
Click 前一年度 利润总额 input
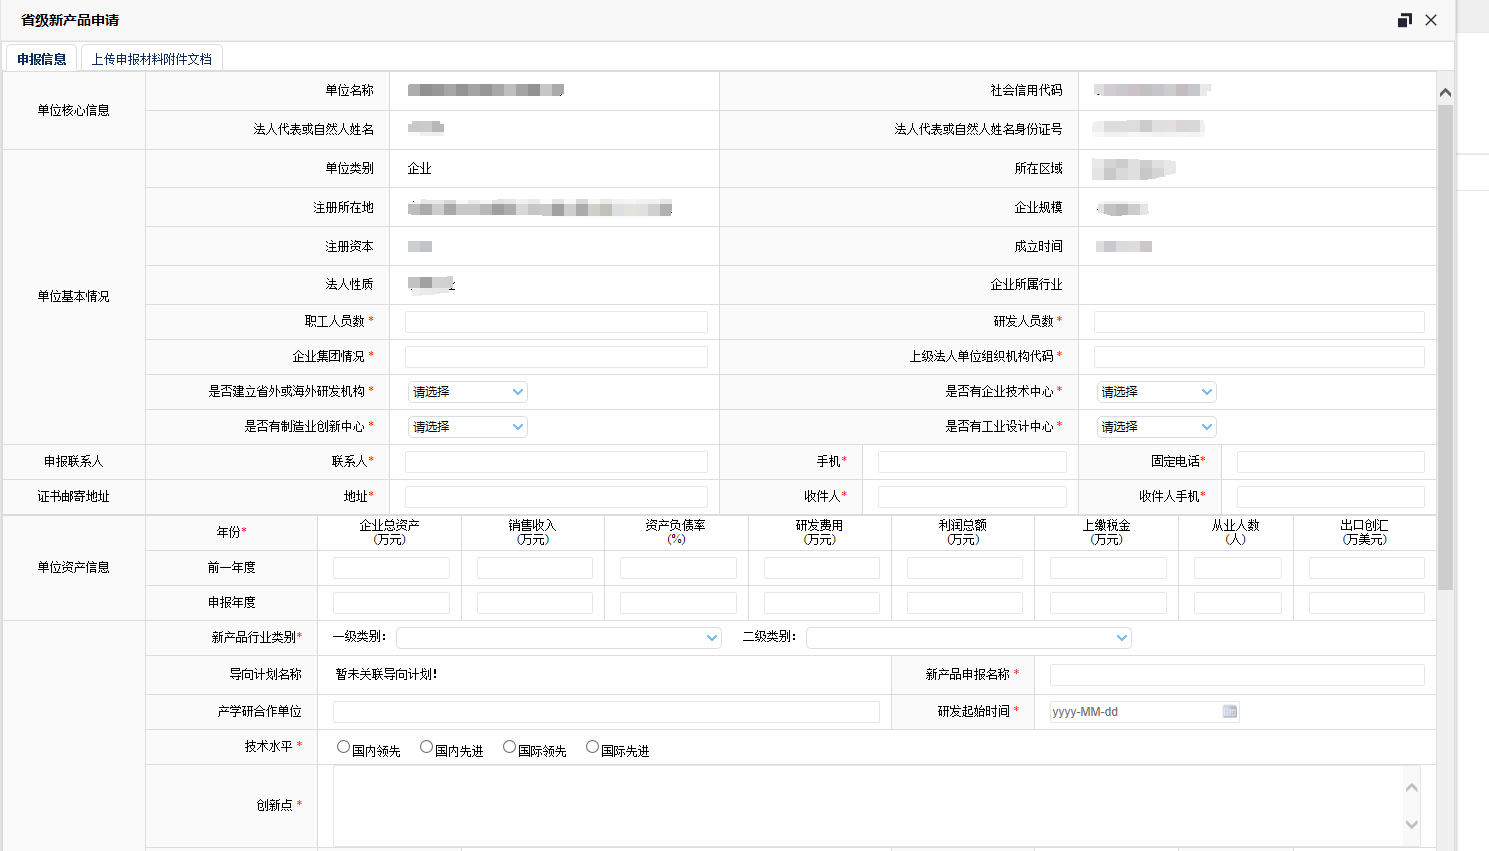coord(965,568)
